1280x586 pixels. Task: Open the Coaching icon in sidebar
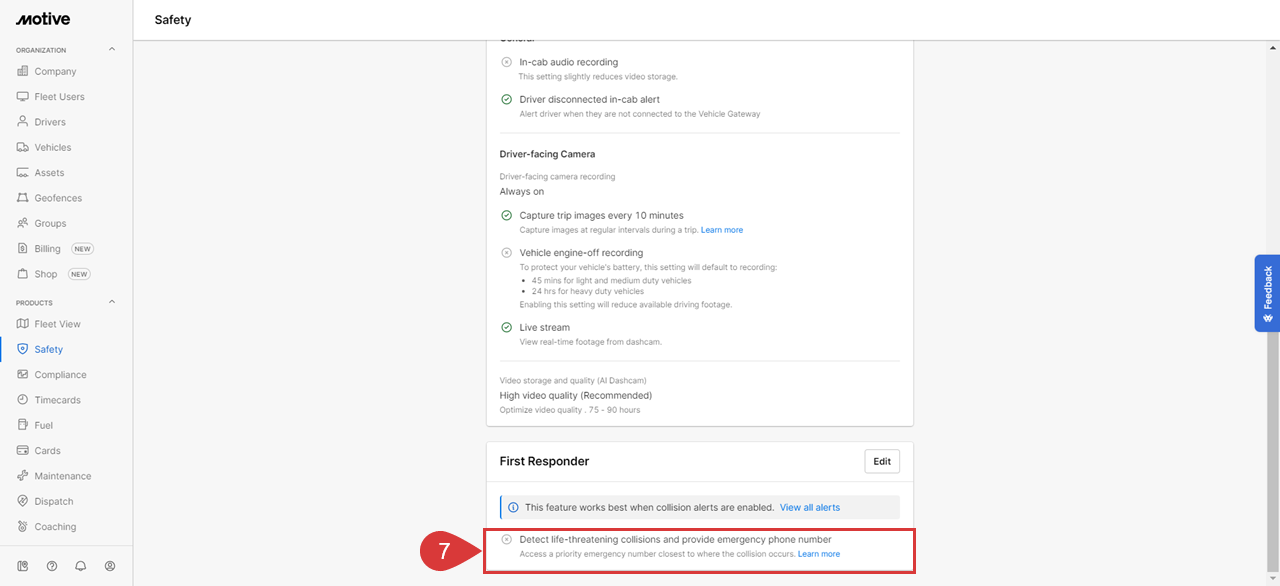pos(23,527)
